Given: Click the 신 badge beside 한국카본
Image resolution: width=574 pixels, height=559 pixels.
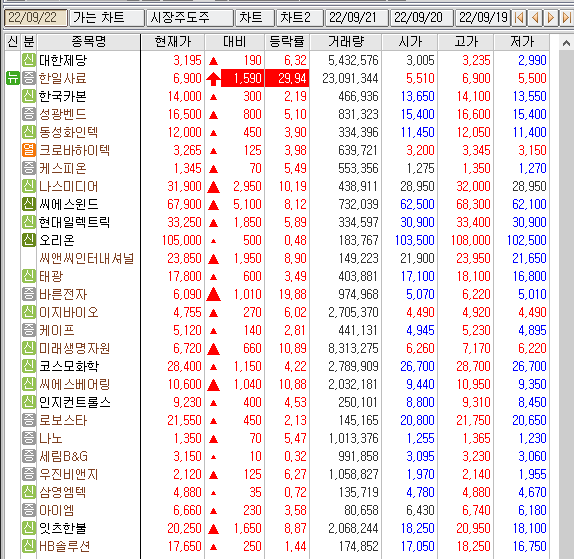Looking at the screenshot, I should tap(29, 96).
